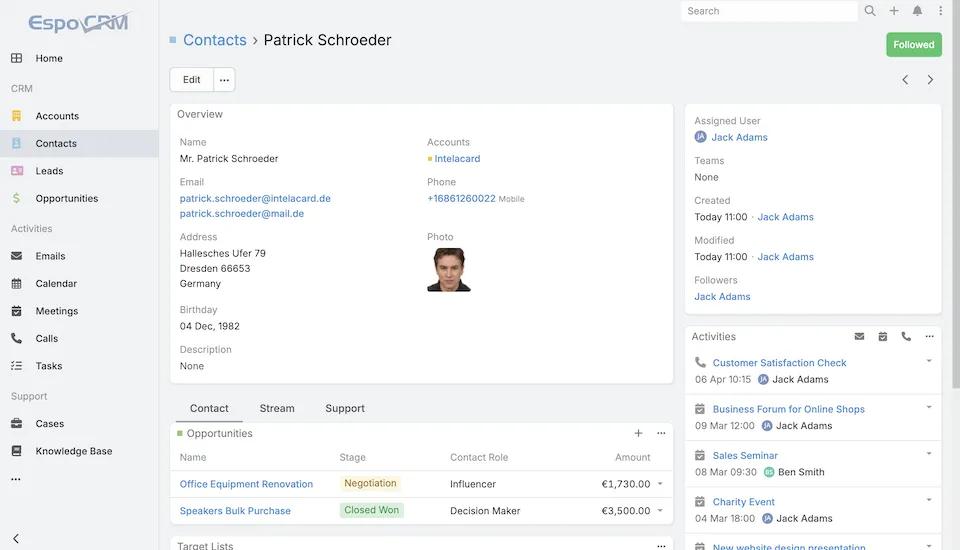Screen dimensions: 960x550
Task: Click the quick create plus icon in top bar
Action: point(894,11)
